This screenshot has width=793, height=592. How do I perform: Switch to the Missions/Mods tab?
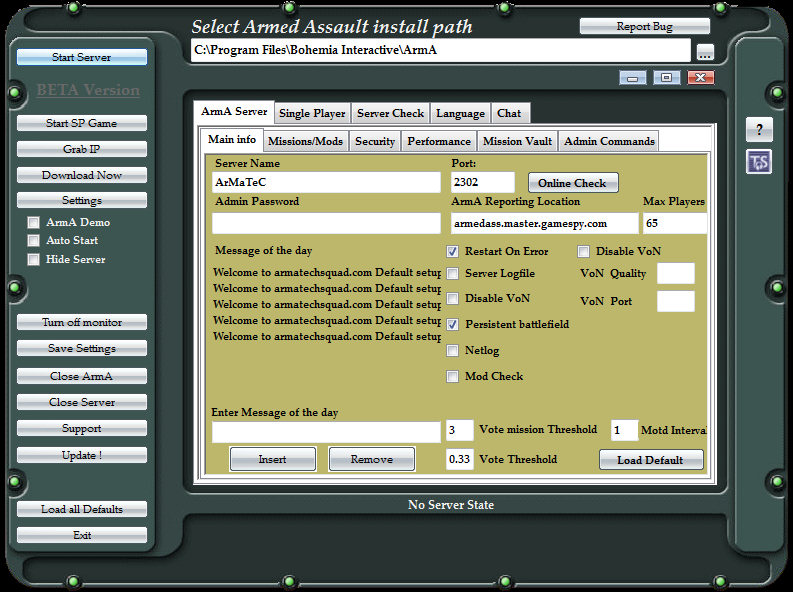click(x=306, y=142)
